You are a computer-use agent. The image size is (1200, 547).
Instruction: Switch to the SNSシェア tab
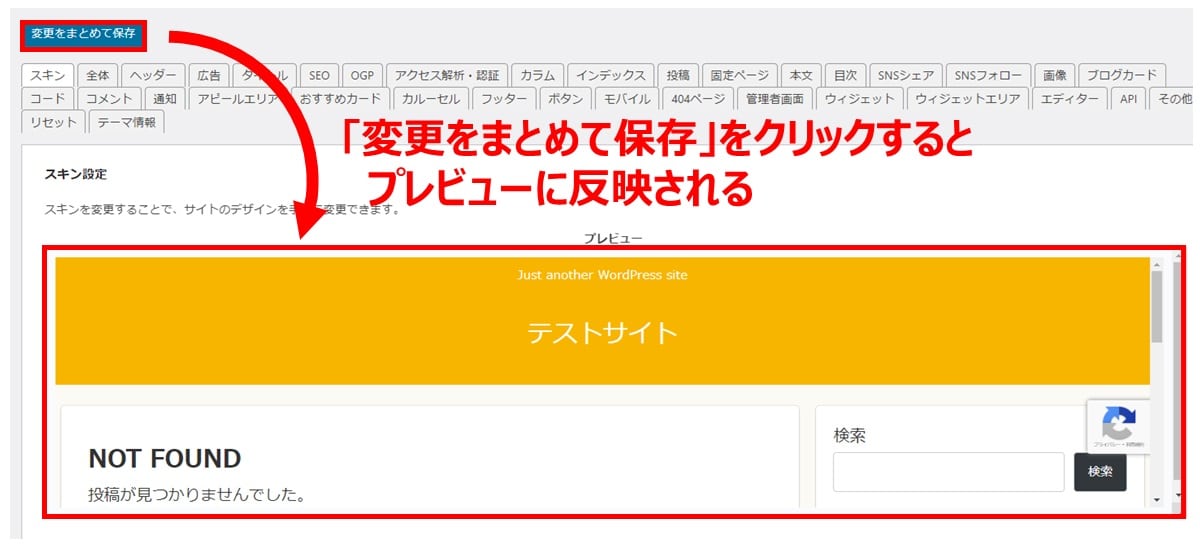(x=905, y=75)
